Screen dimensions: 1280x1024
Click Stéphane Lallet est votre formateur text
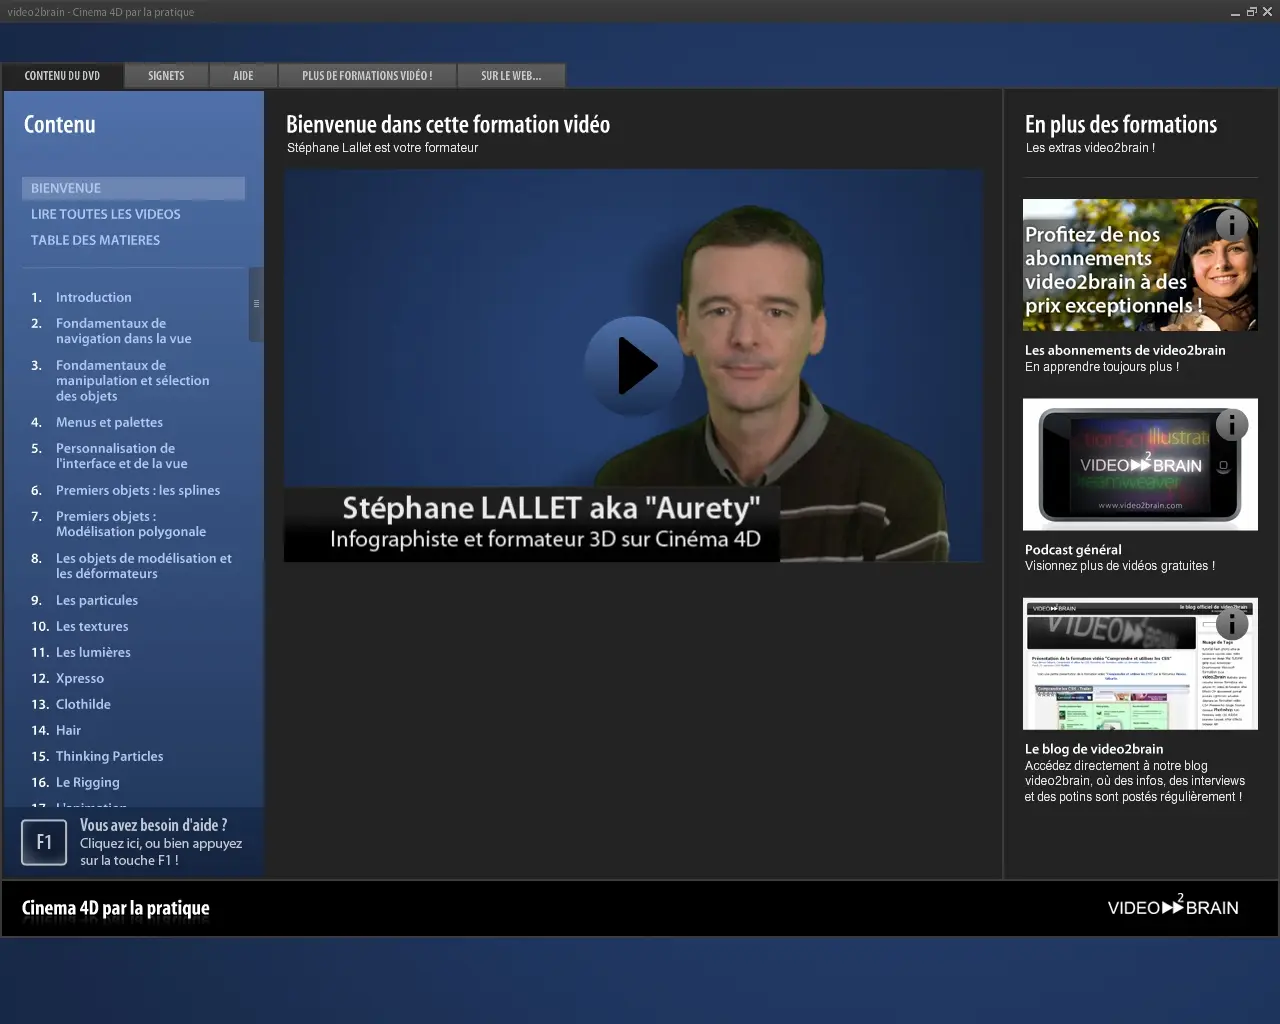382,147
